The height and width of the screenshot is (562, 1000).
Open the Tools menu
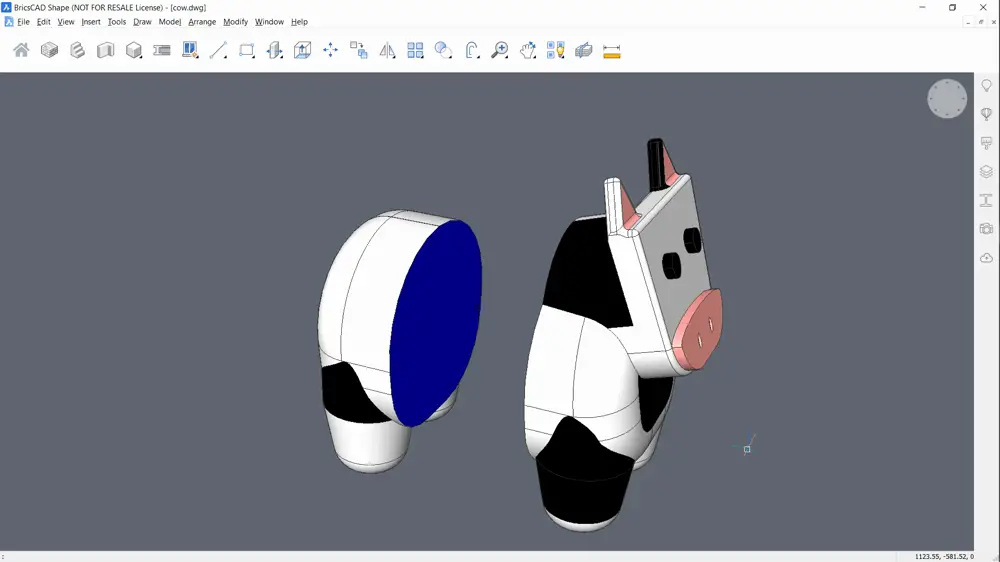[x=117, y=22]
